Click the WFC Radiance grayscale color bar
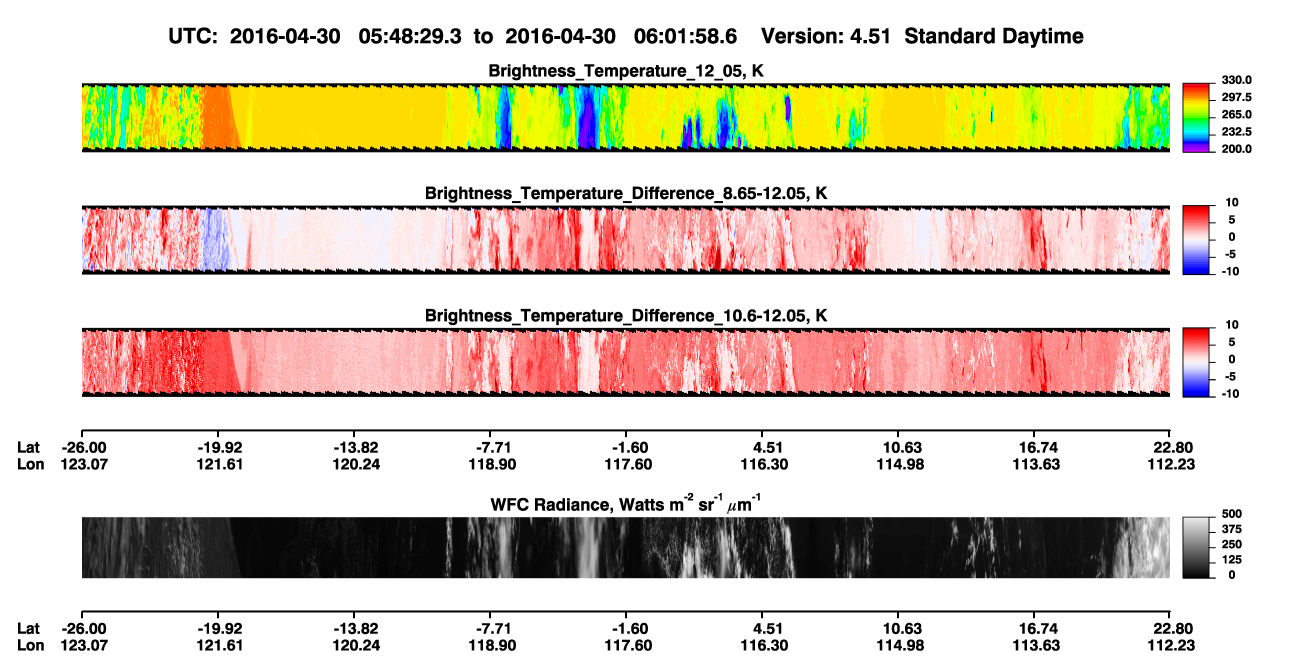The height and width of the screenshot is (667, 1300). [1197, 548]
